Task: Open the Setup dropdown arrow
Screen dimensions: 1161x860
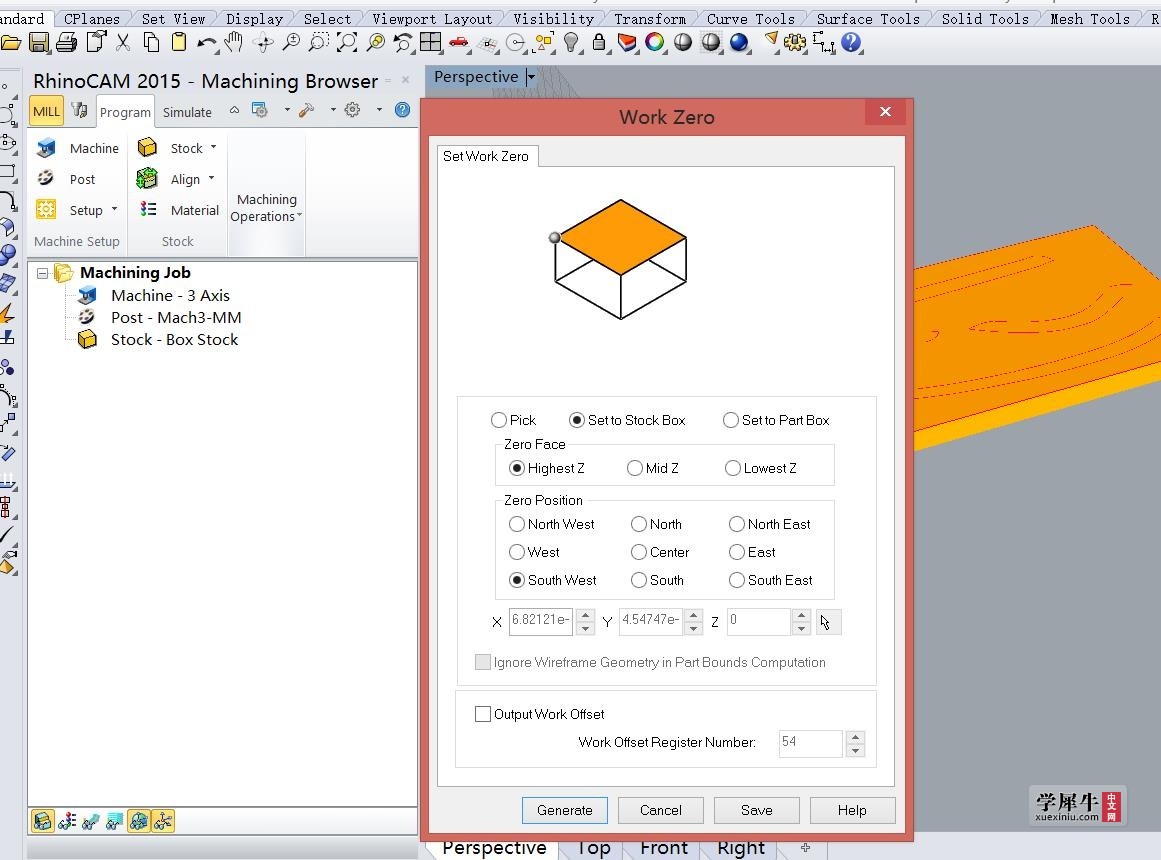Action: pos(114,210)
